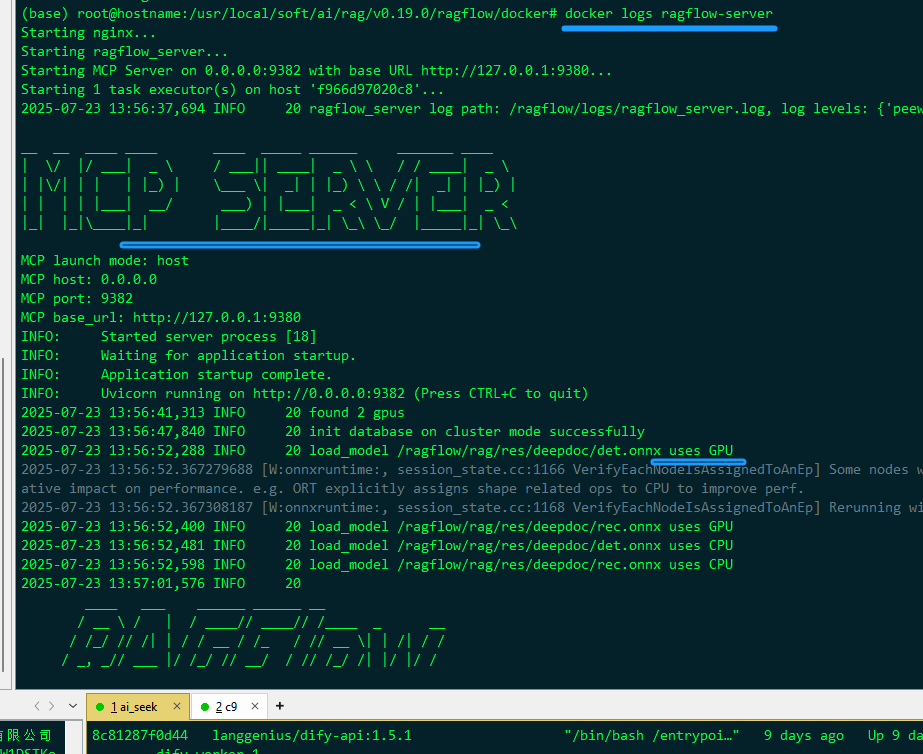Click the "rec.onnx uses GPU" log line

377,526
